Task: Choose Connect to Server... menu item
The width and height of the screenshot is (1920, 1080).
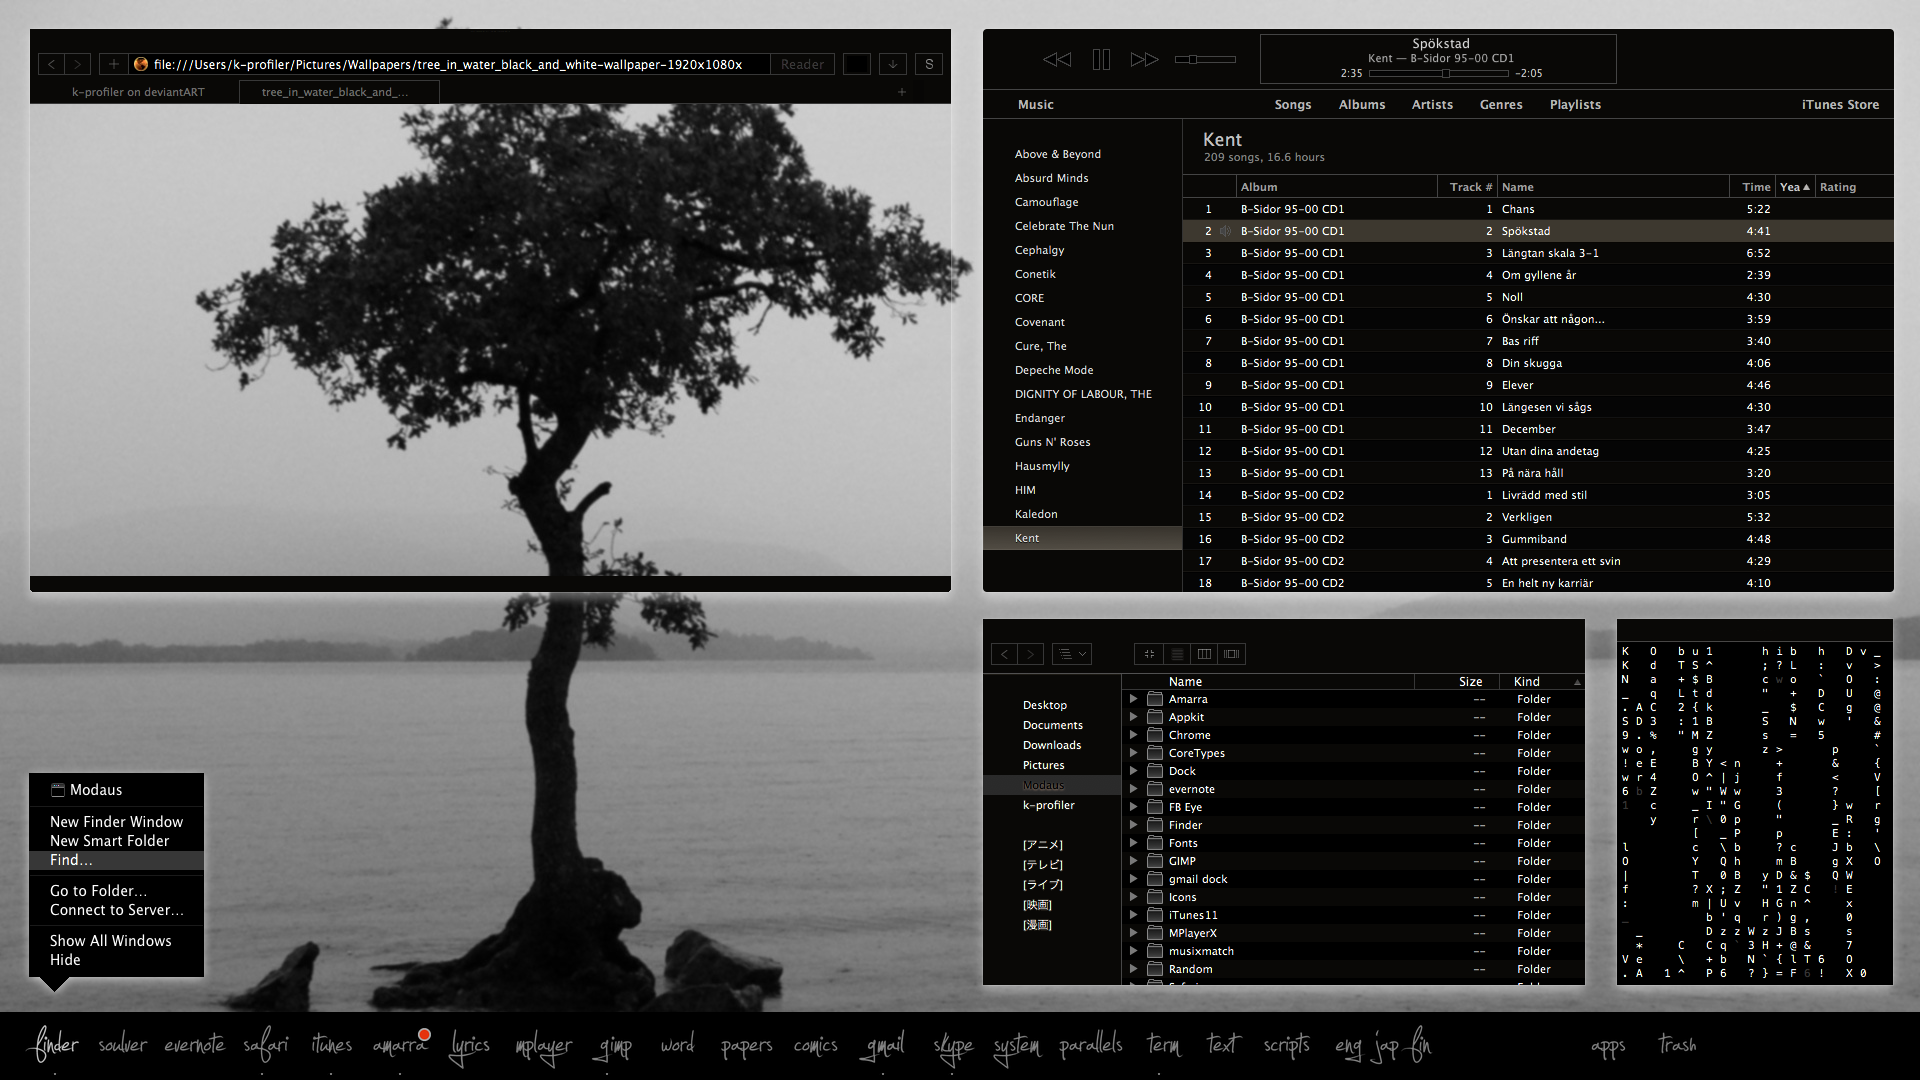Action: pyautogui.click(x=116, y=910)
